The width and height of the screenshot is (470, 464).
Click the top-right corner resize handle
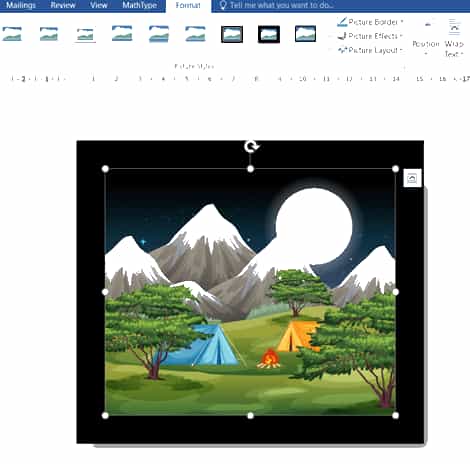[x=395, y=169]
